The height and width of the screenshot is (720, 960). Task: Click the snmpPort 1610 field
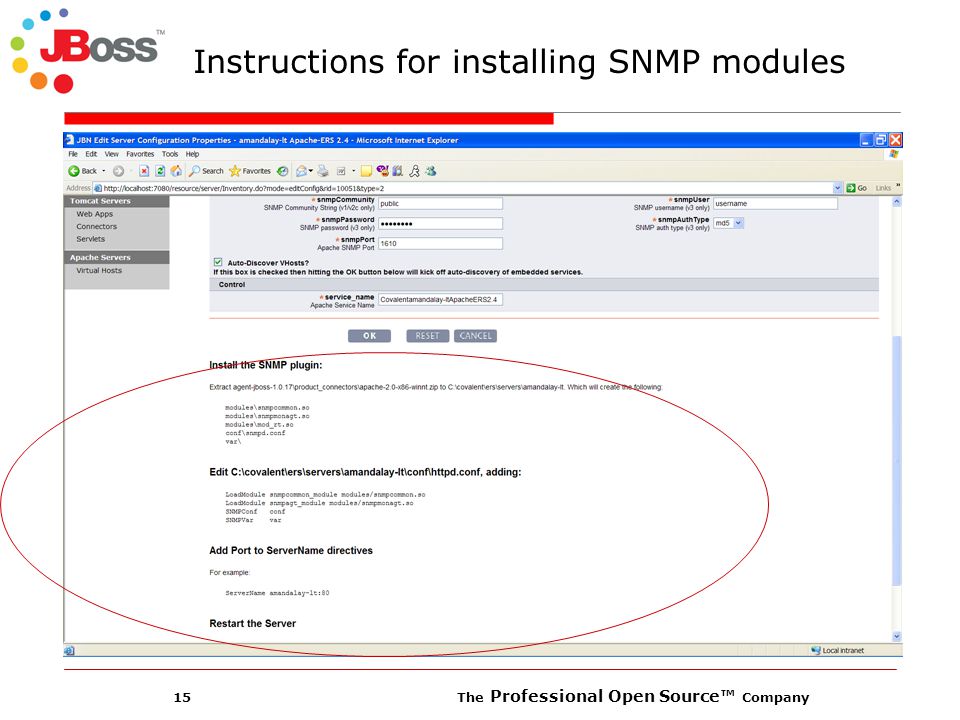point(440,244)
